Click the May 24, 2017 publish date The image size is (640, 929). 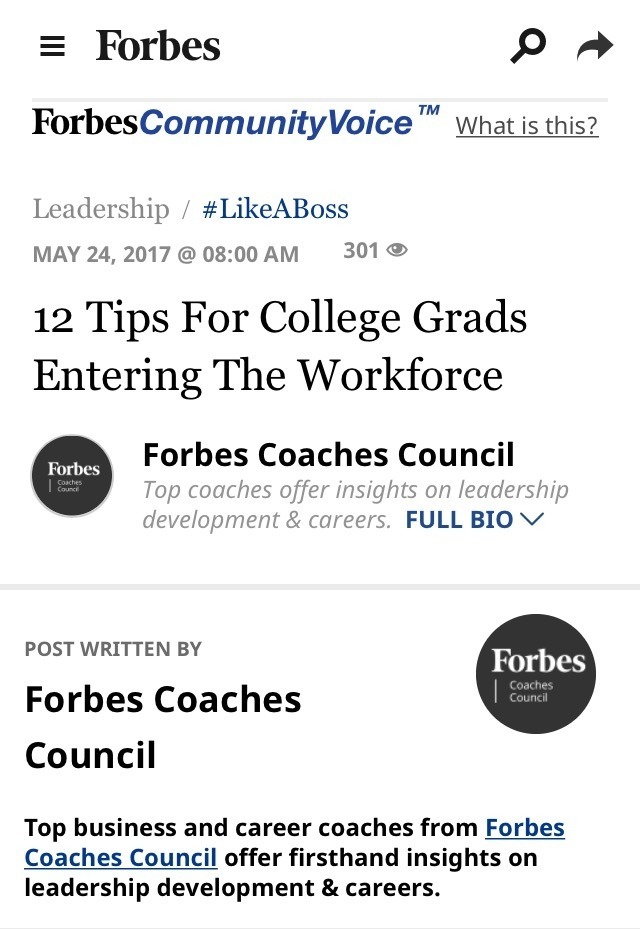[166, 254]
